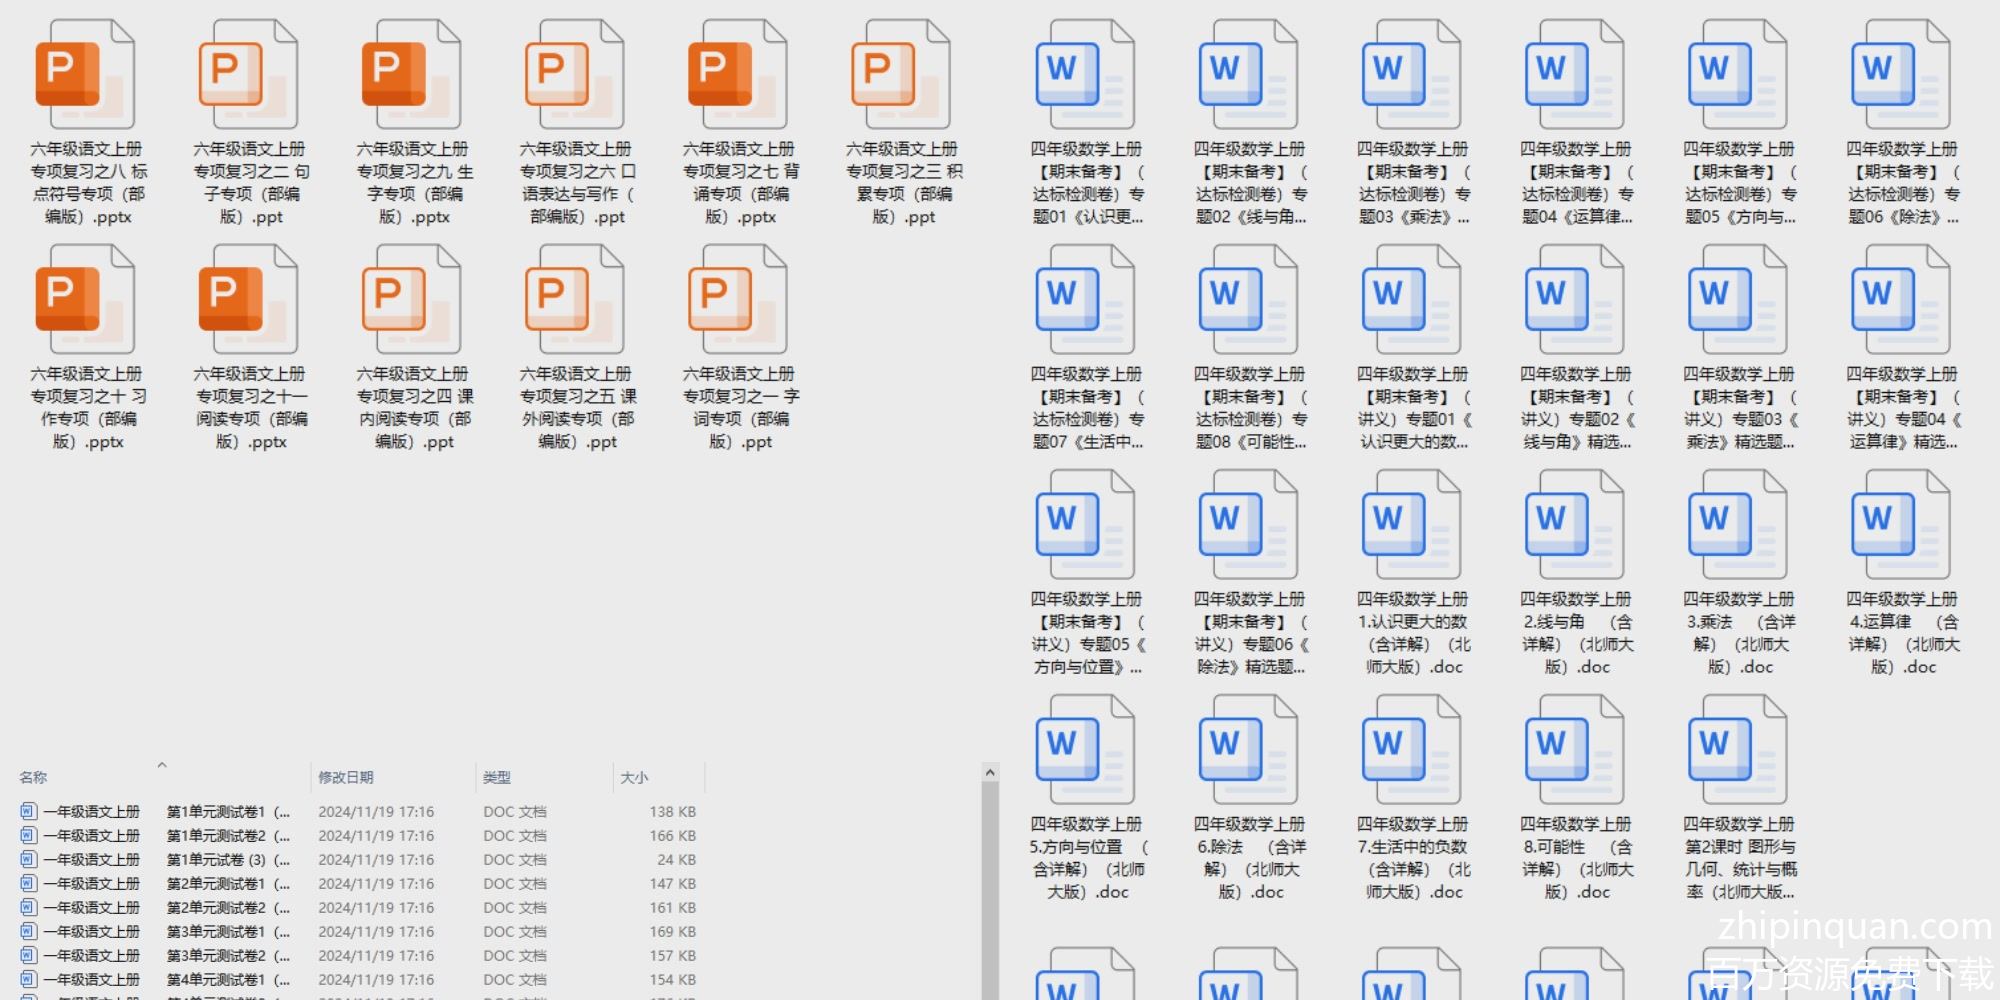Click the Word icon for 讲义 专题04《运算律》精选

tap(1900, 300)
